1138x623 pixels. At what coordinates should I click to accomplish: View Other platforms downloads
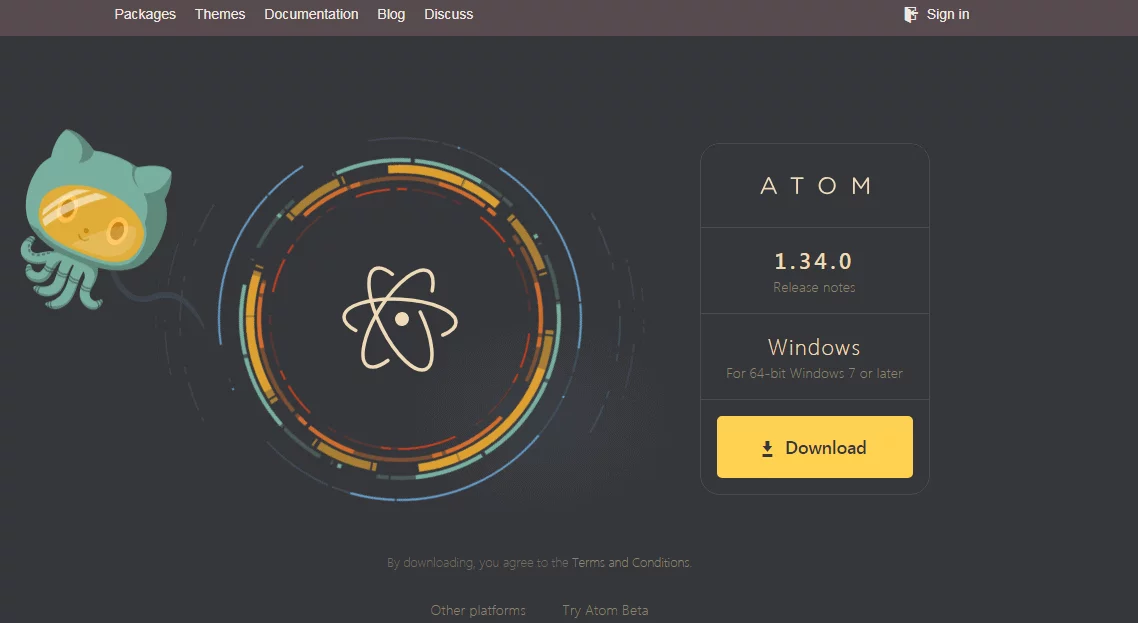pos(478,611)
